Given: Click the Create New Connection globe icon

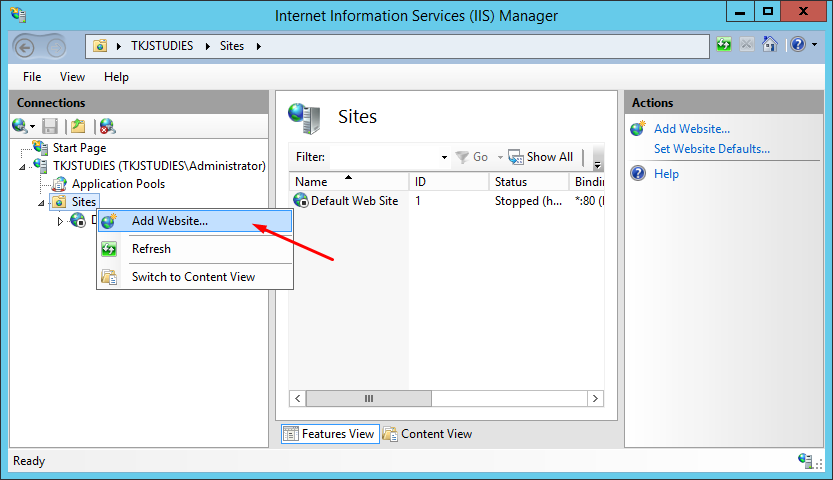Looking at the screenshot, I should coord(19,126).
